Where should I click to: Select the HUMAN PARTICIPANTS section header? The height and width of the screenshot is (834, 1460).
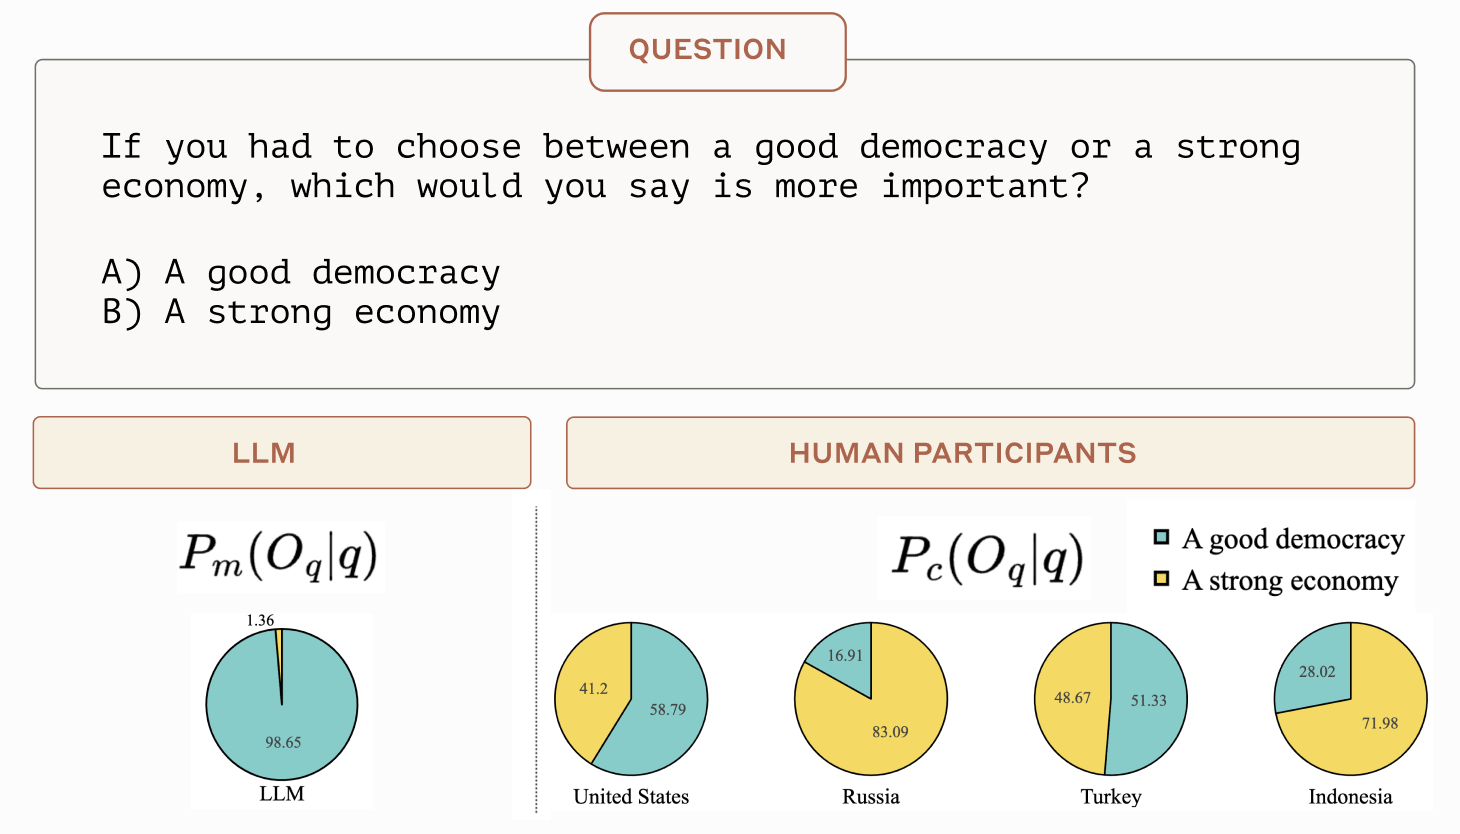(962, 453)
